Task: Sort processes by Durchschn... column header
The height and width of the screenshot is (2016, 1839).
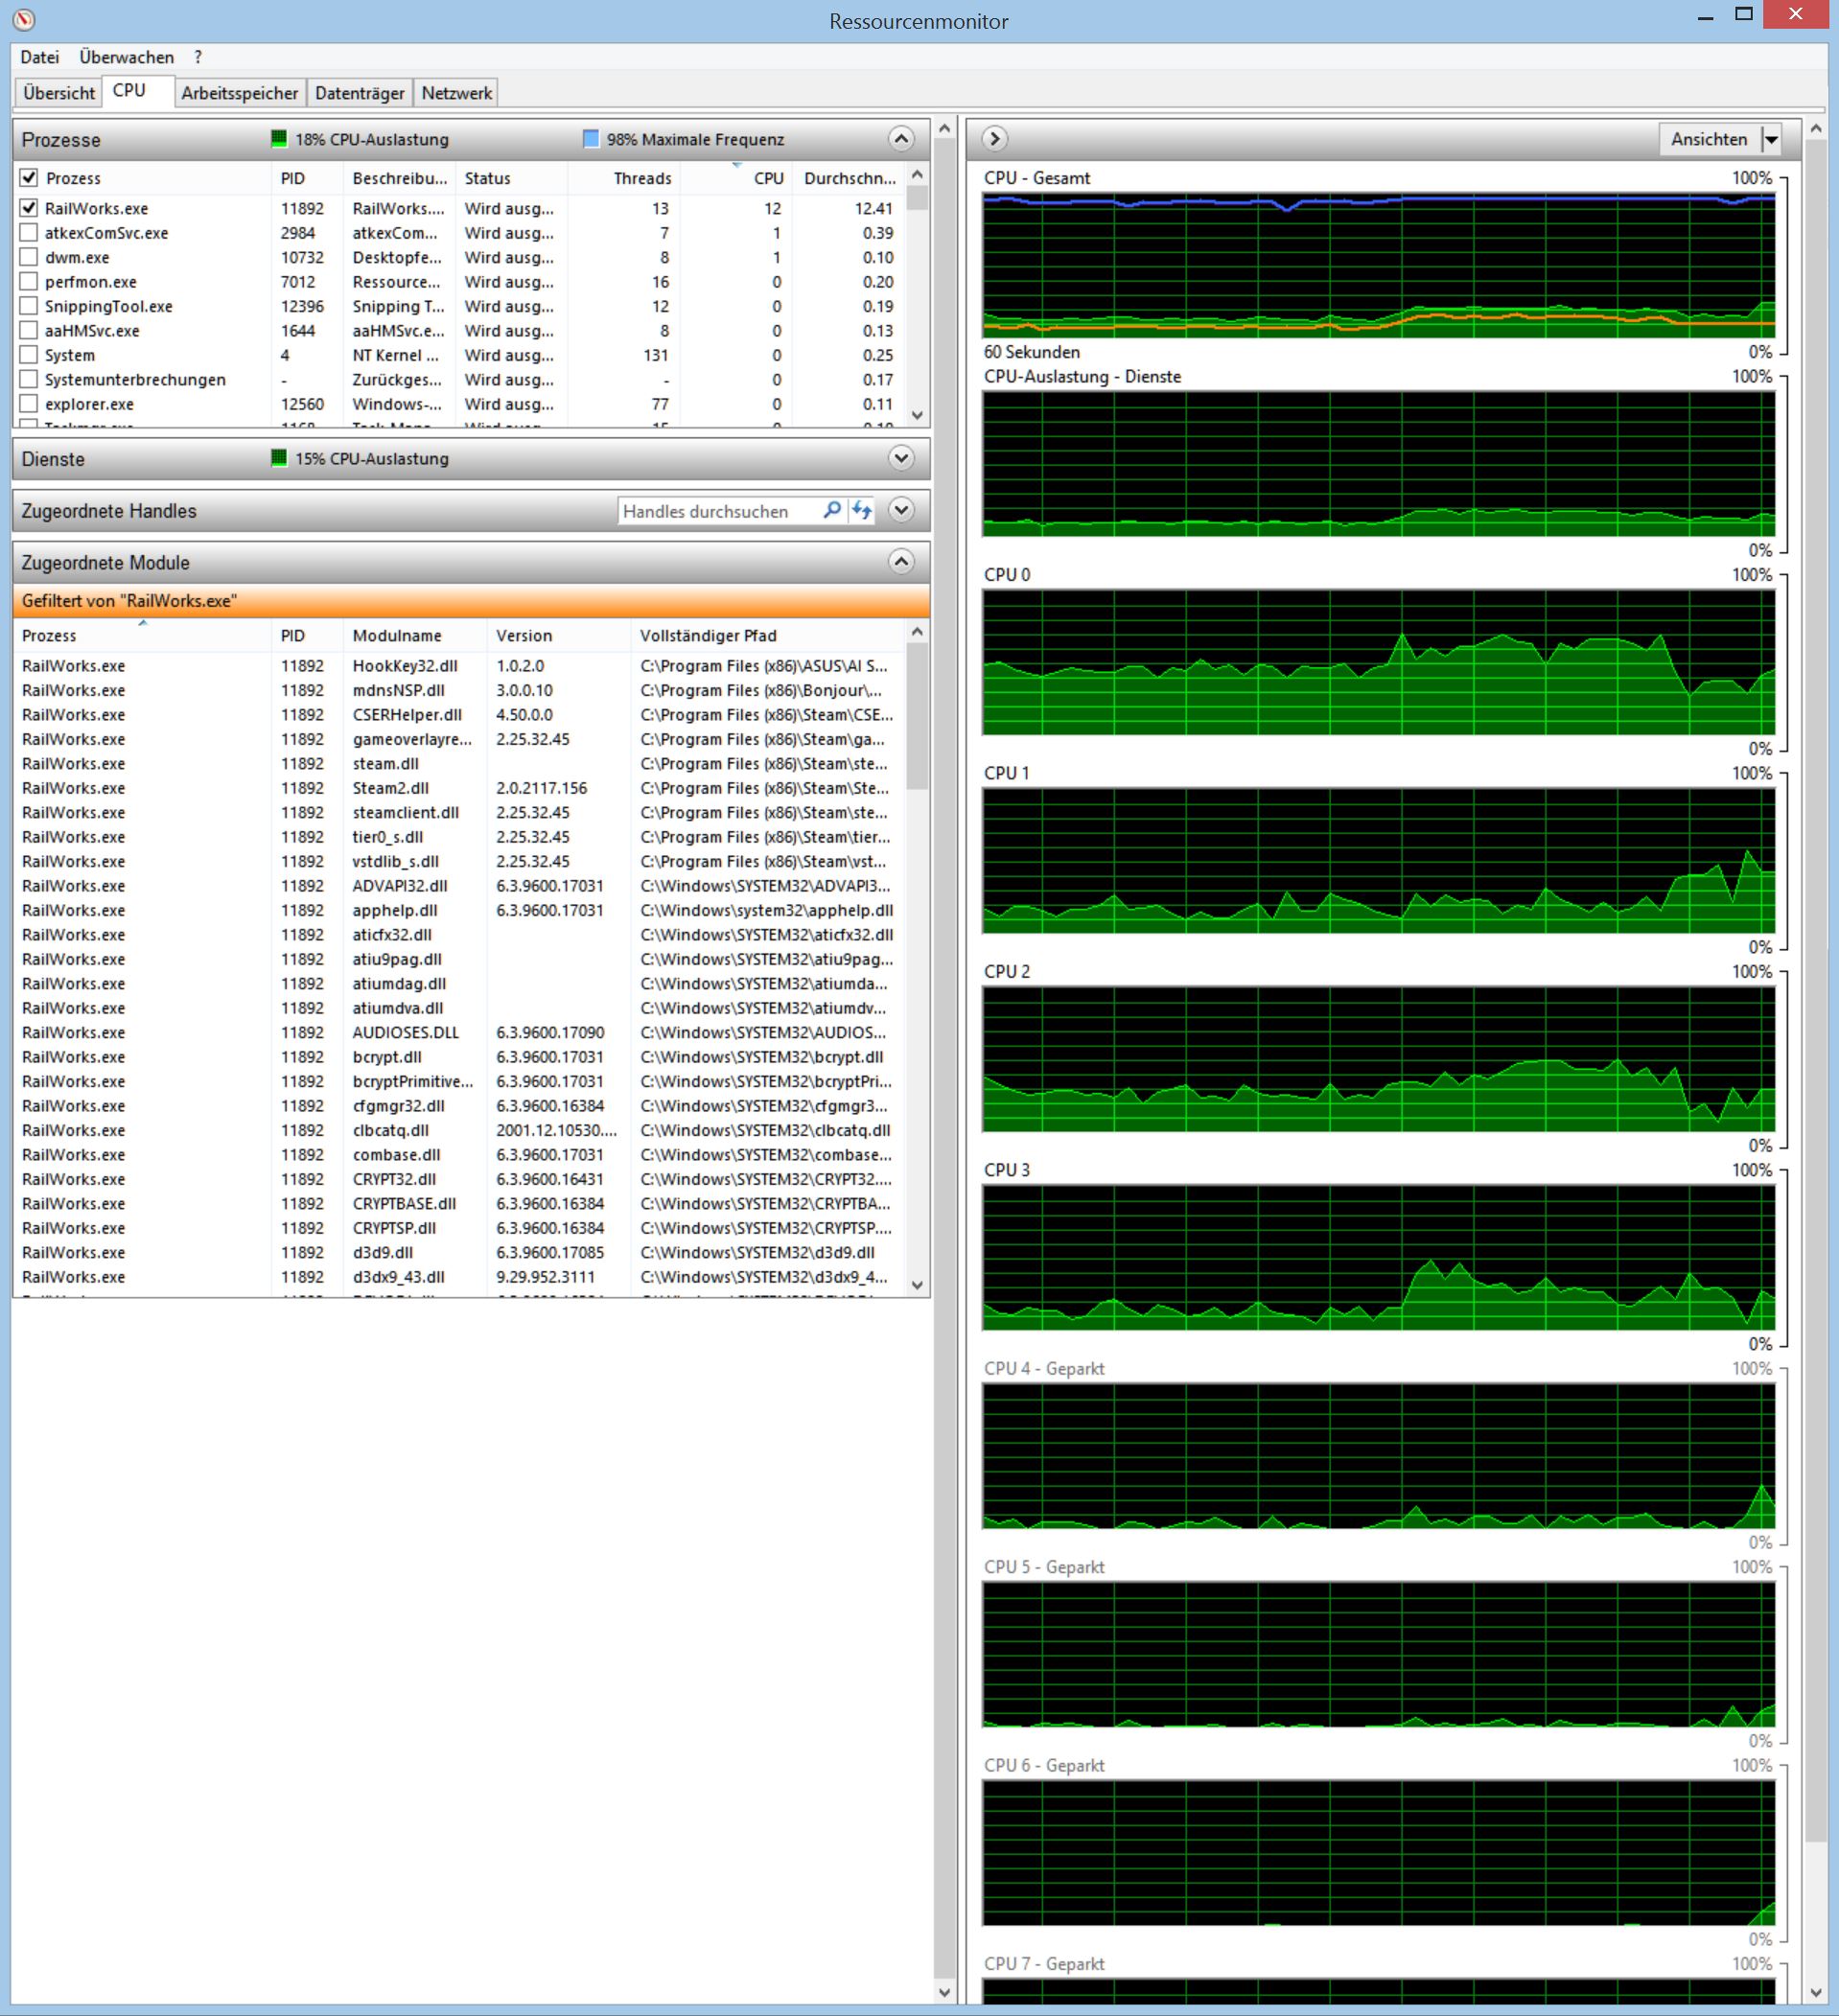Action: click(x=849, y=178)
